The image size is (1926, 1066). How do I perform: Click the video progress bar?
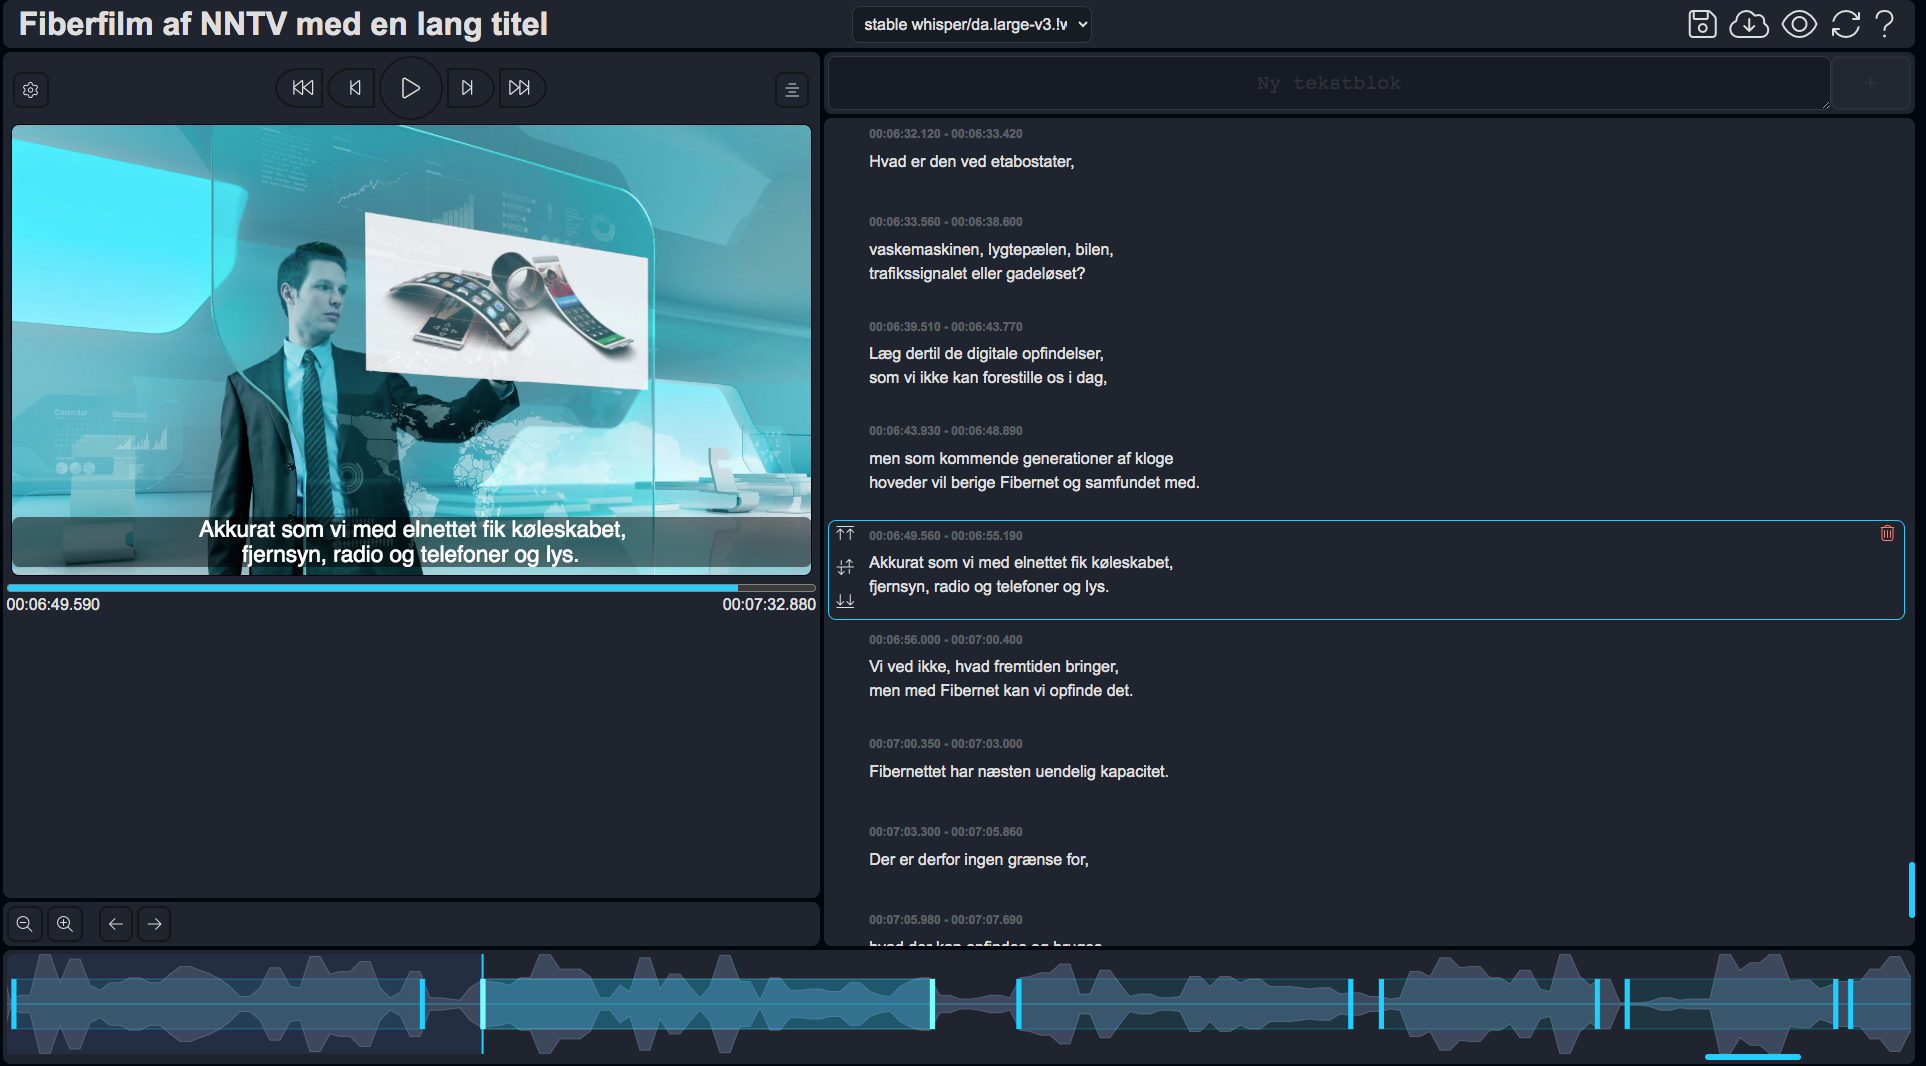tap(410, 588)
